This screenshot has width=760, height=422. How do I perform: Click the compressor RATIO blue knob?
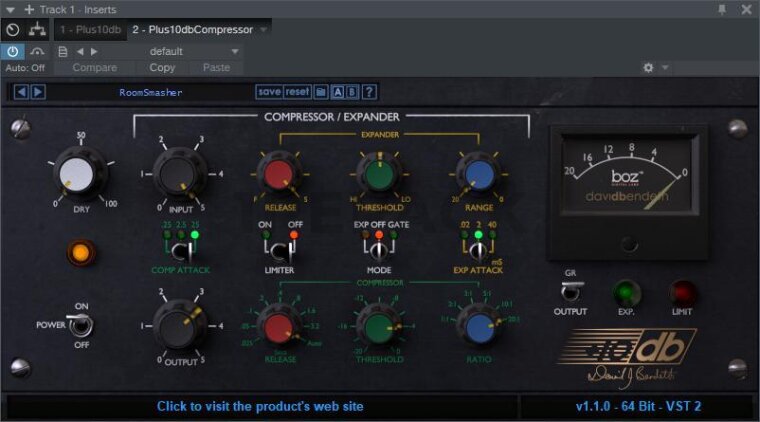(x=479, y=325)
